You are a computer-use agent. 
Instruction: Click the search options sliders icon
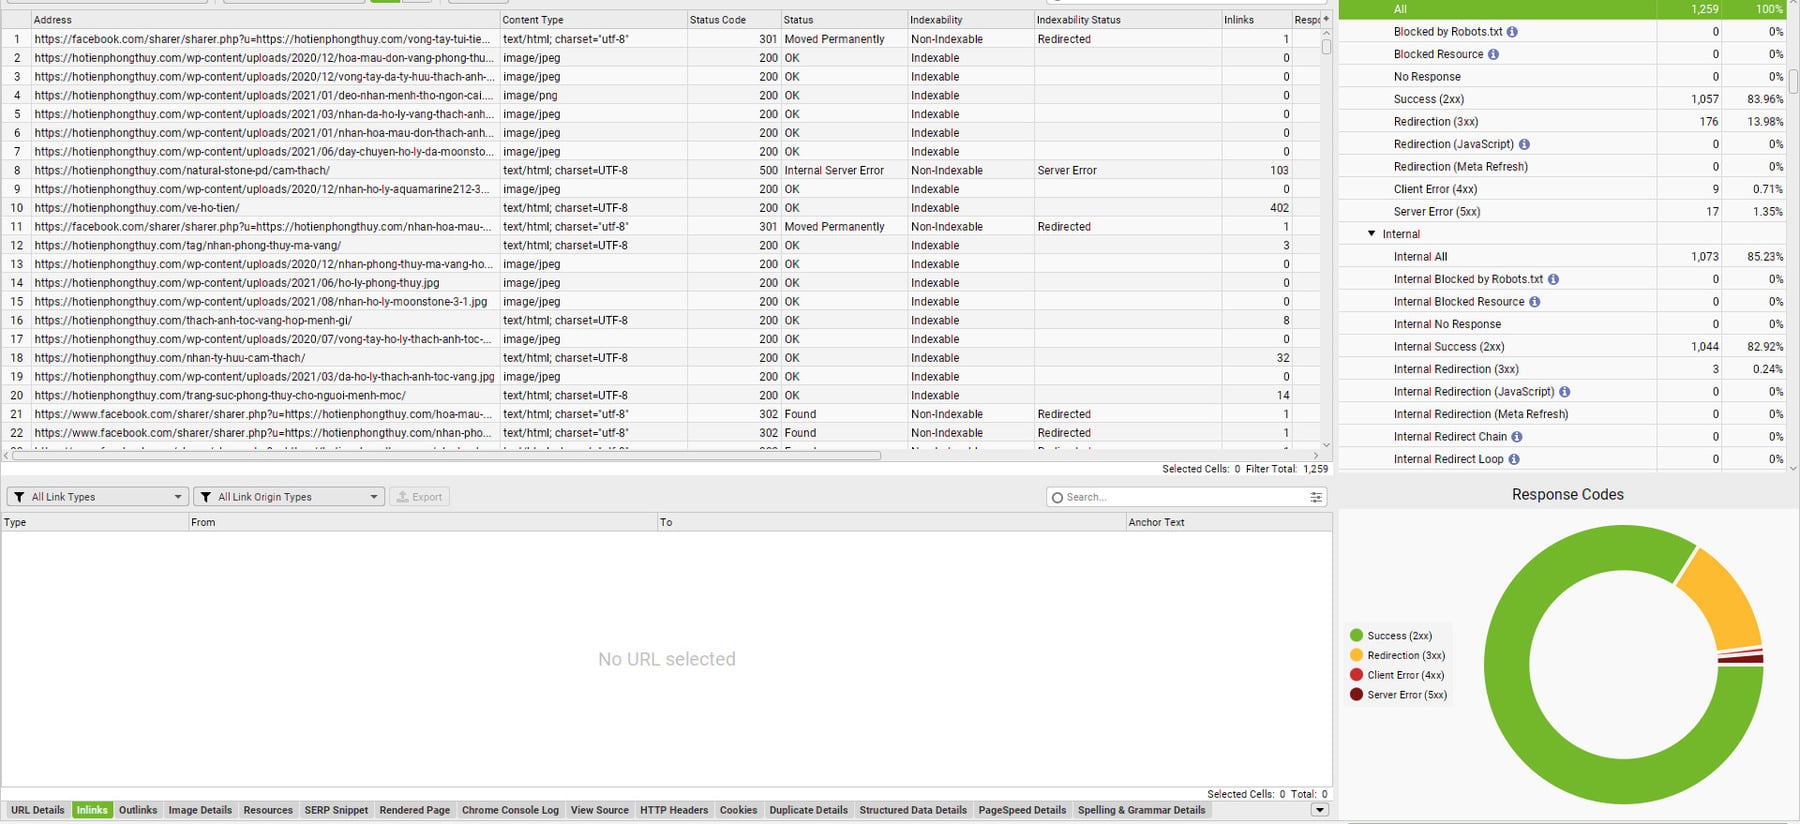(x=1316, y=497)
